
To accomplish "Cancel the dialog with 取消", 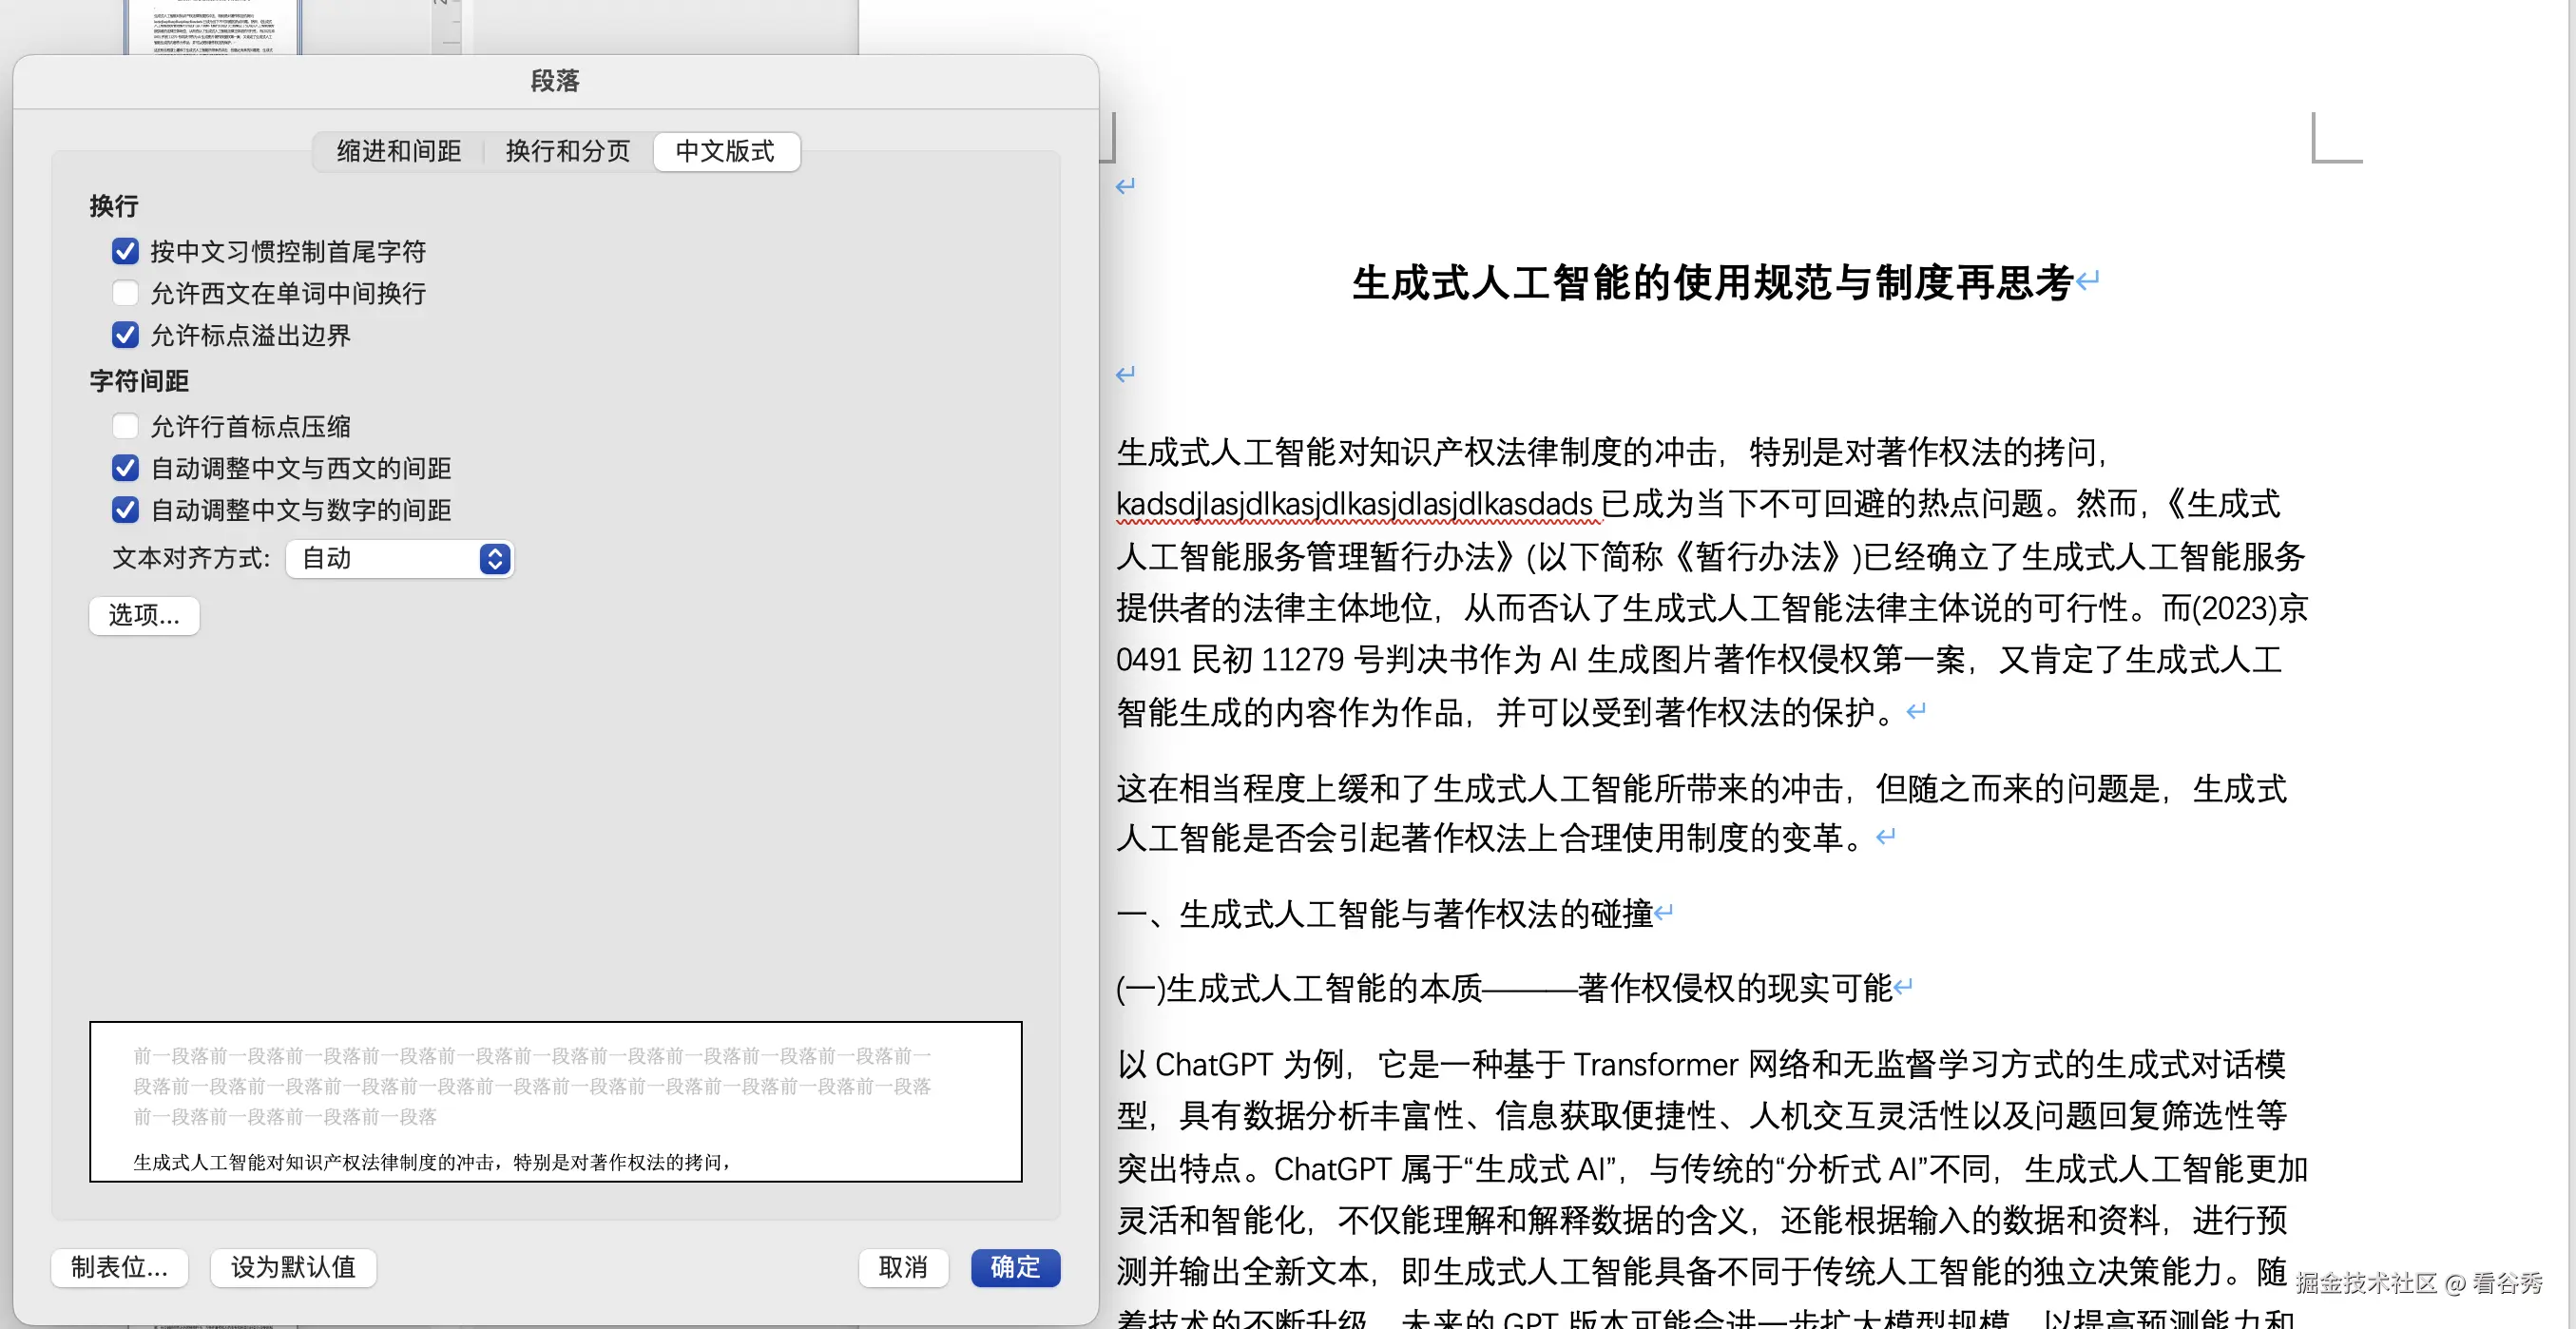I will click(902, 1267).
